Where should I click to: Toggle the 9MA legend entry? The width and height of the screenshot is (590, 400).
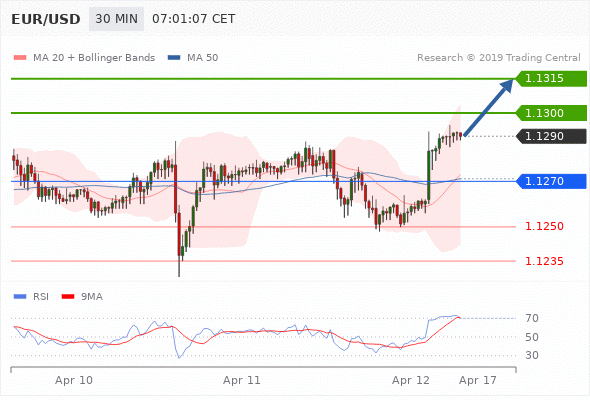(x=82, y=297)
